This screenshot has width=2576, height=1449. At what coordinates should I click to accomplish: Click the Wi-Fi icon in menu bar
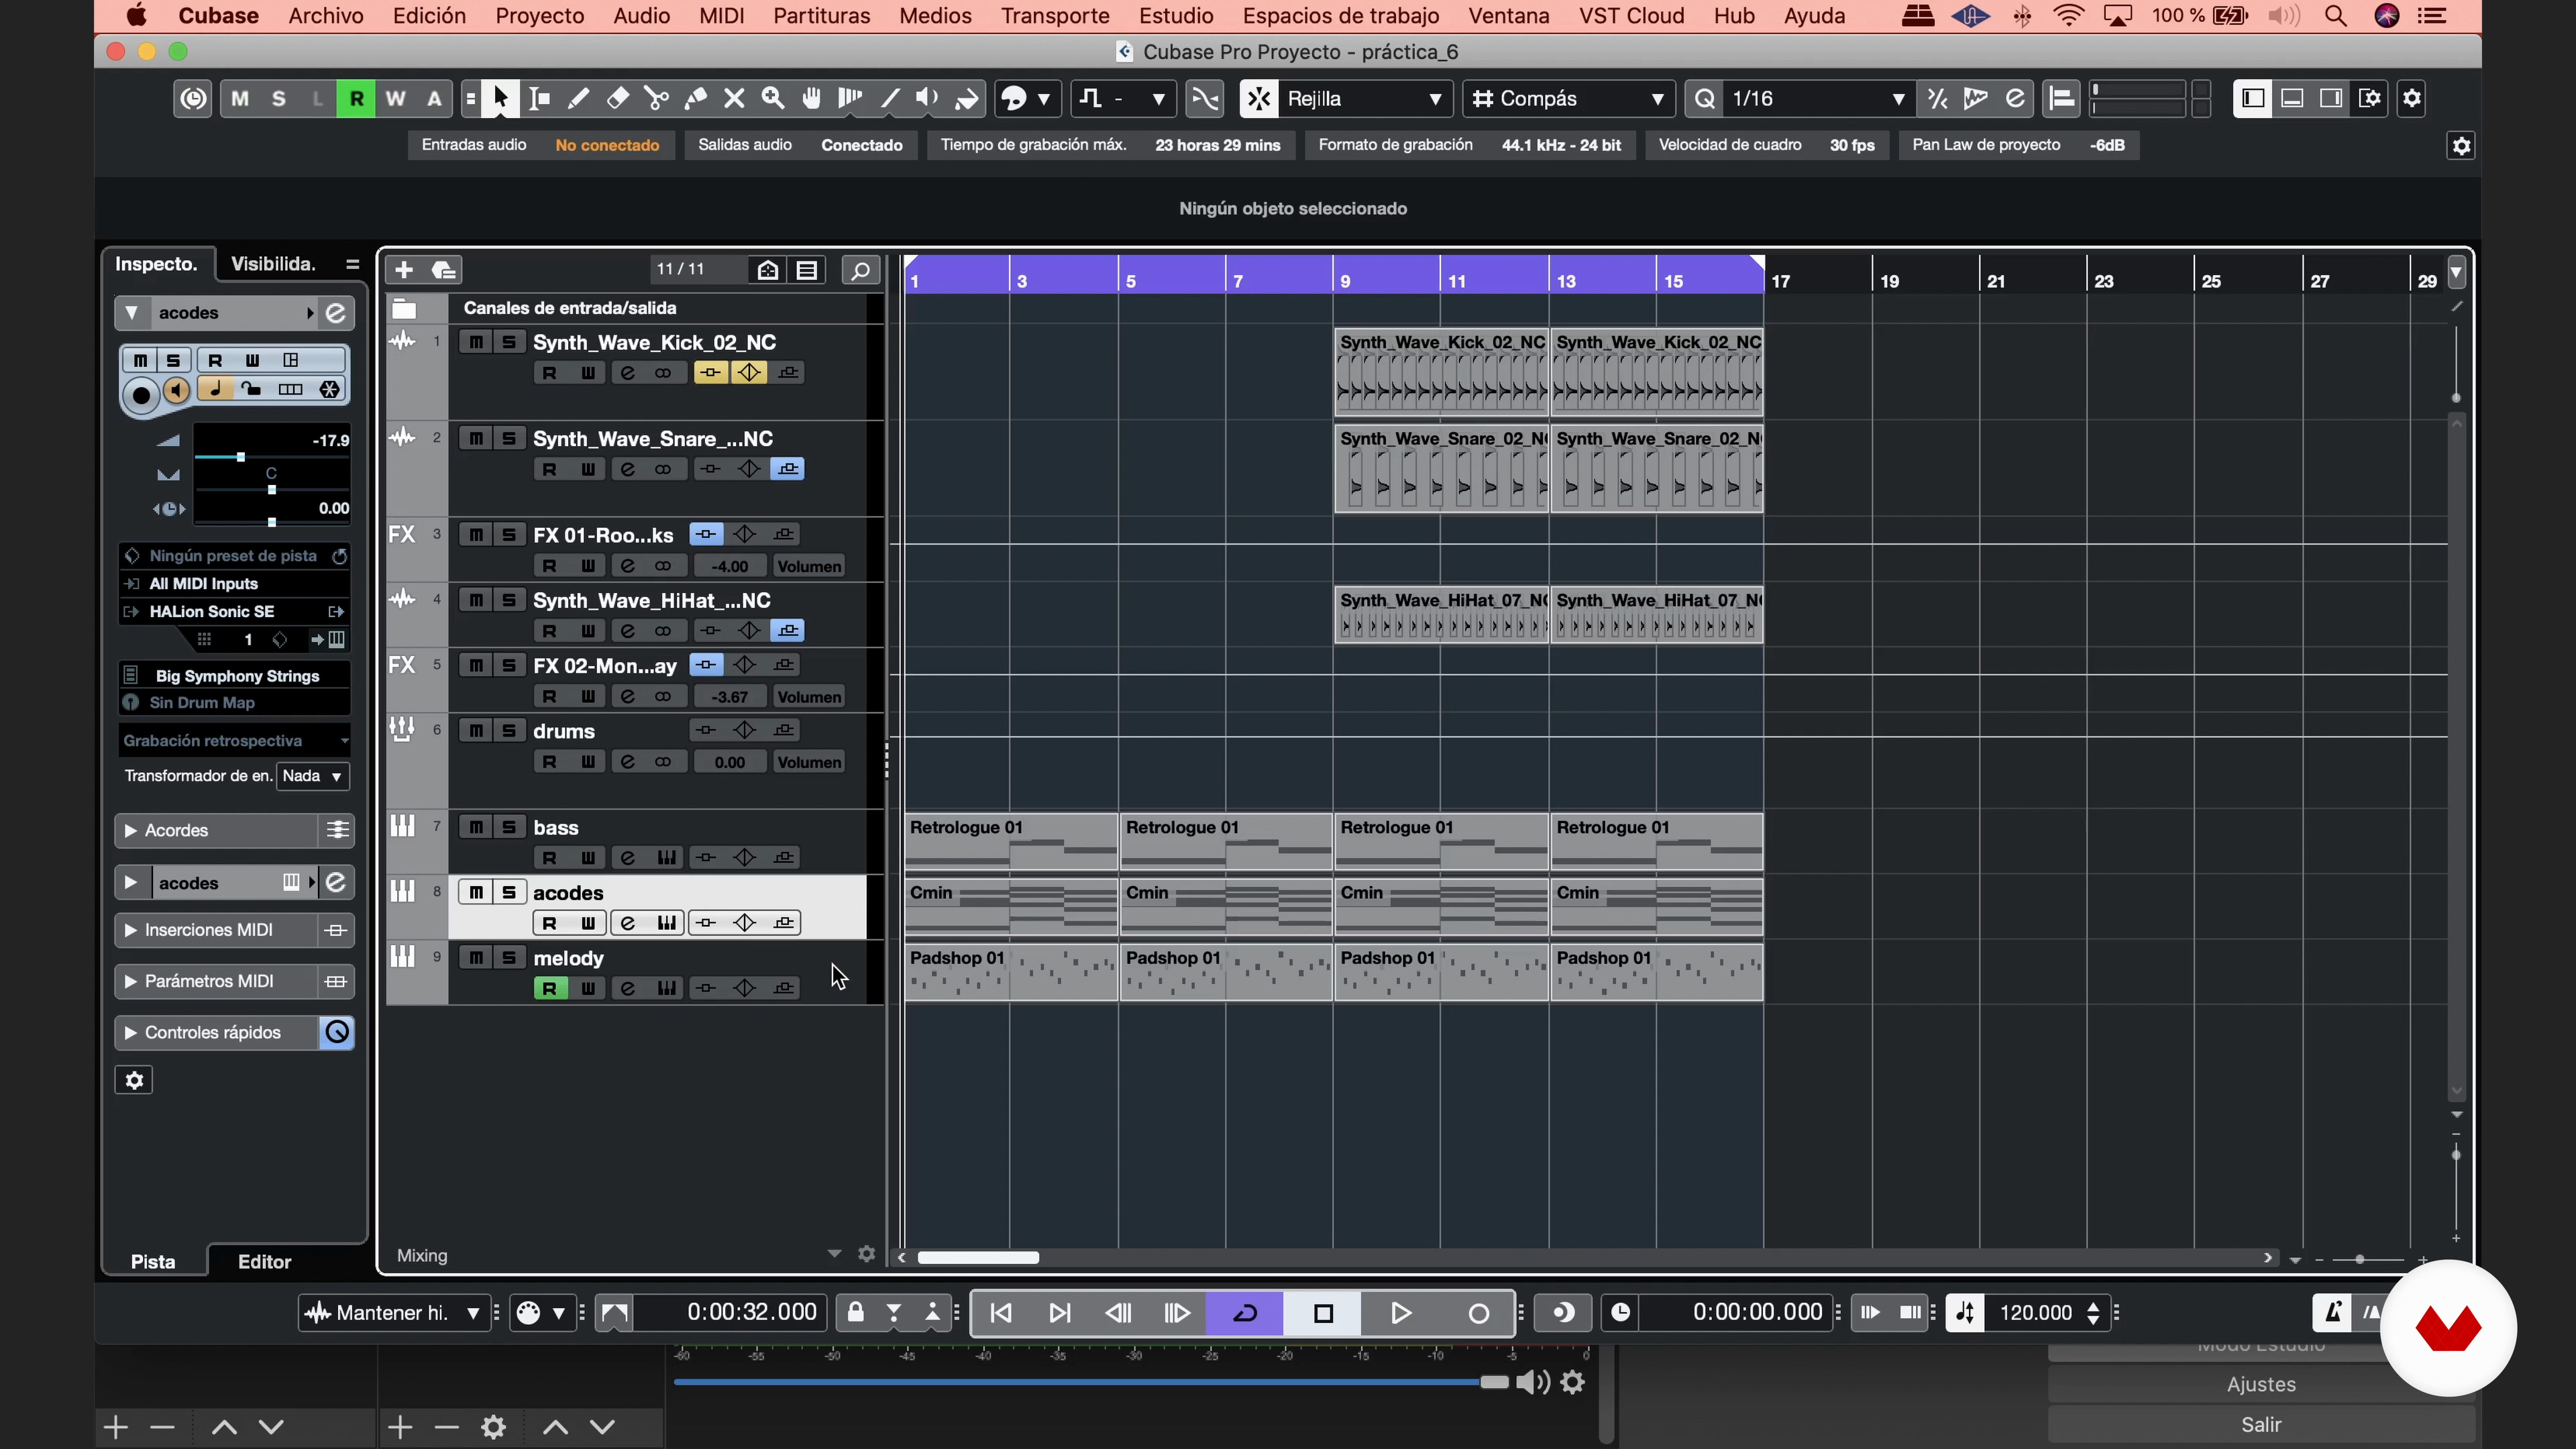coord(2069,16)
